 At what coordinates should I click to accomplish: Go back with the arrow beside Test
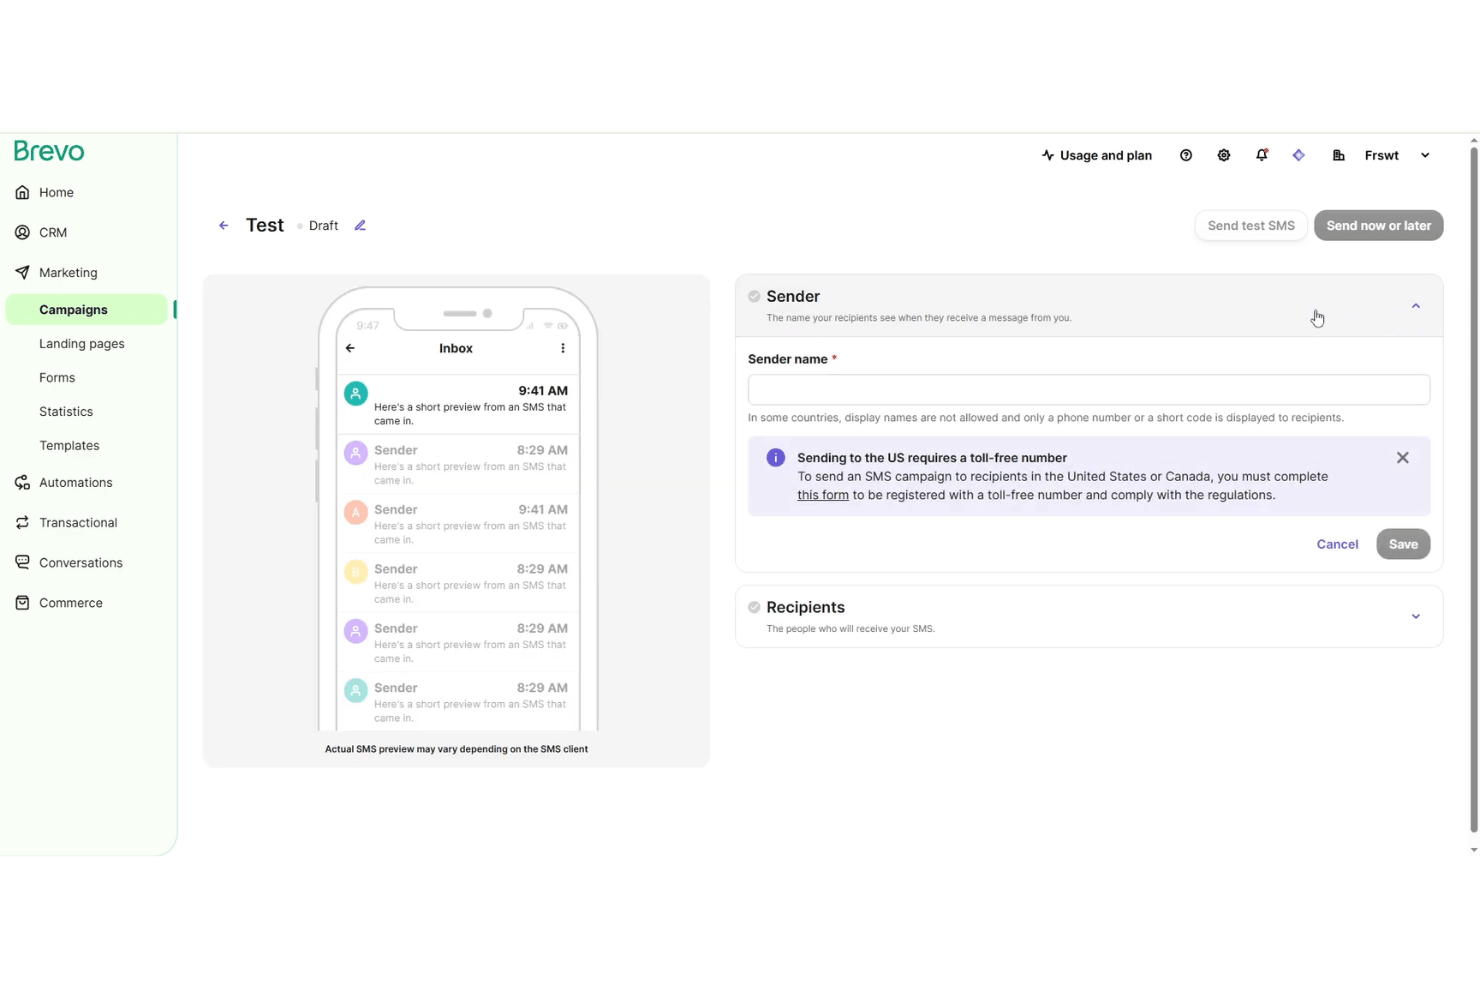[224, 226]
